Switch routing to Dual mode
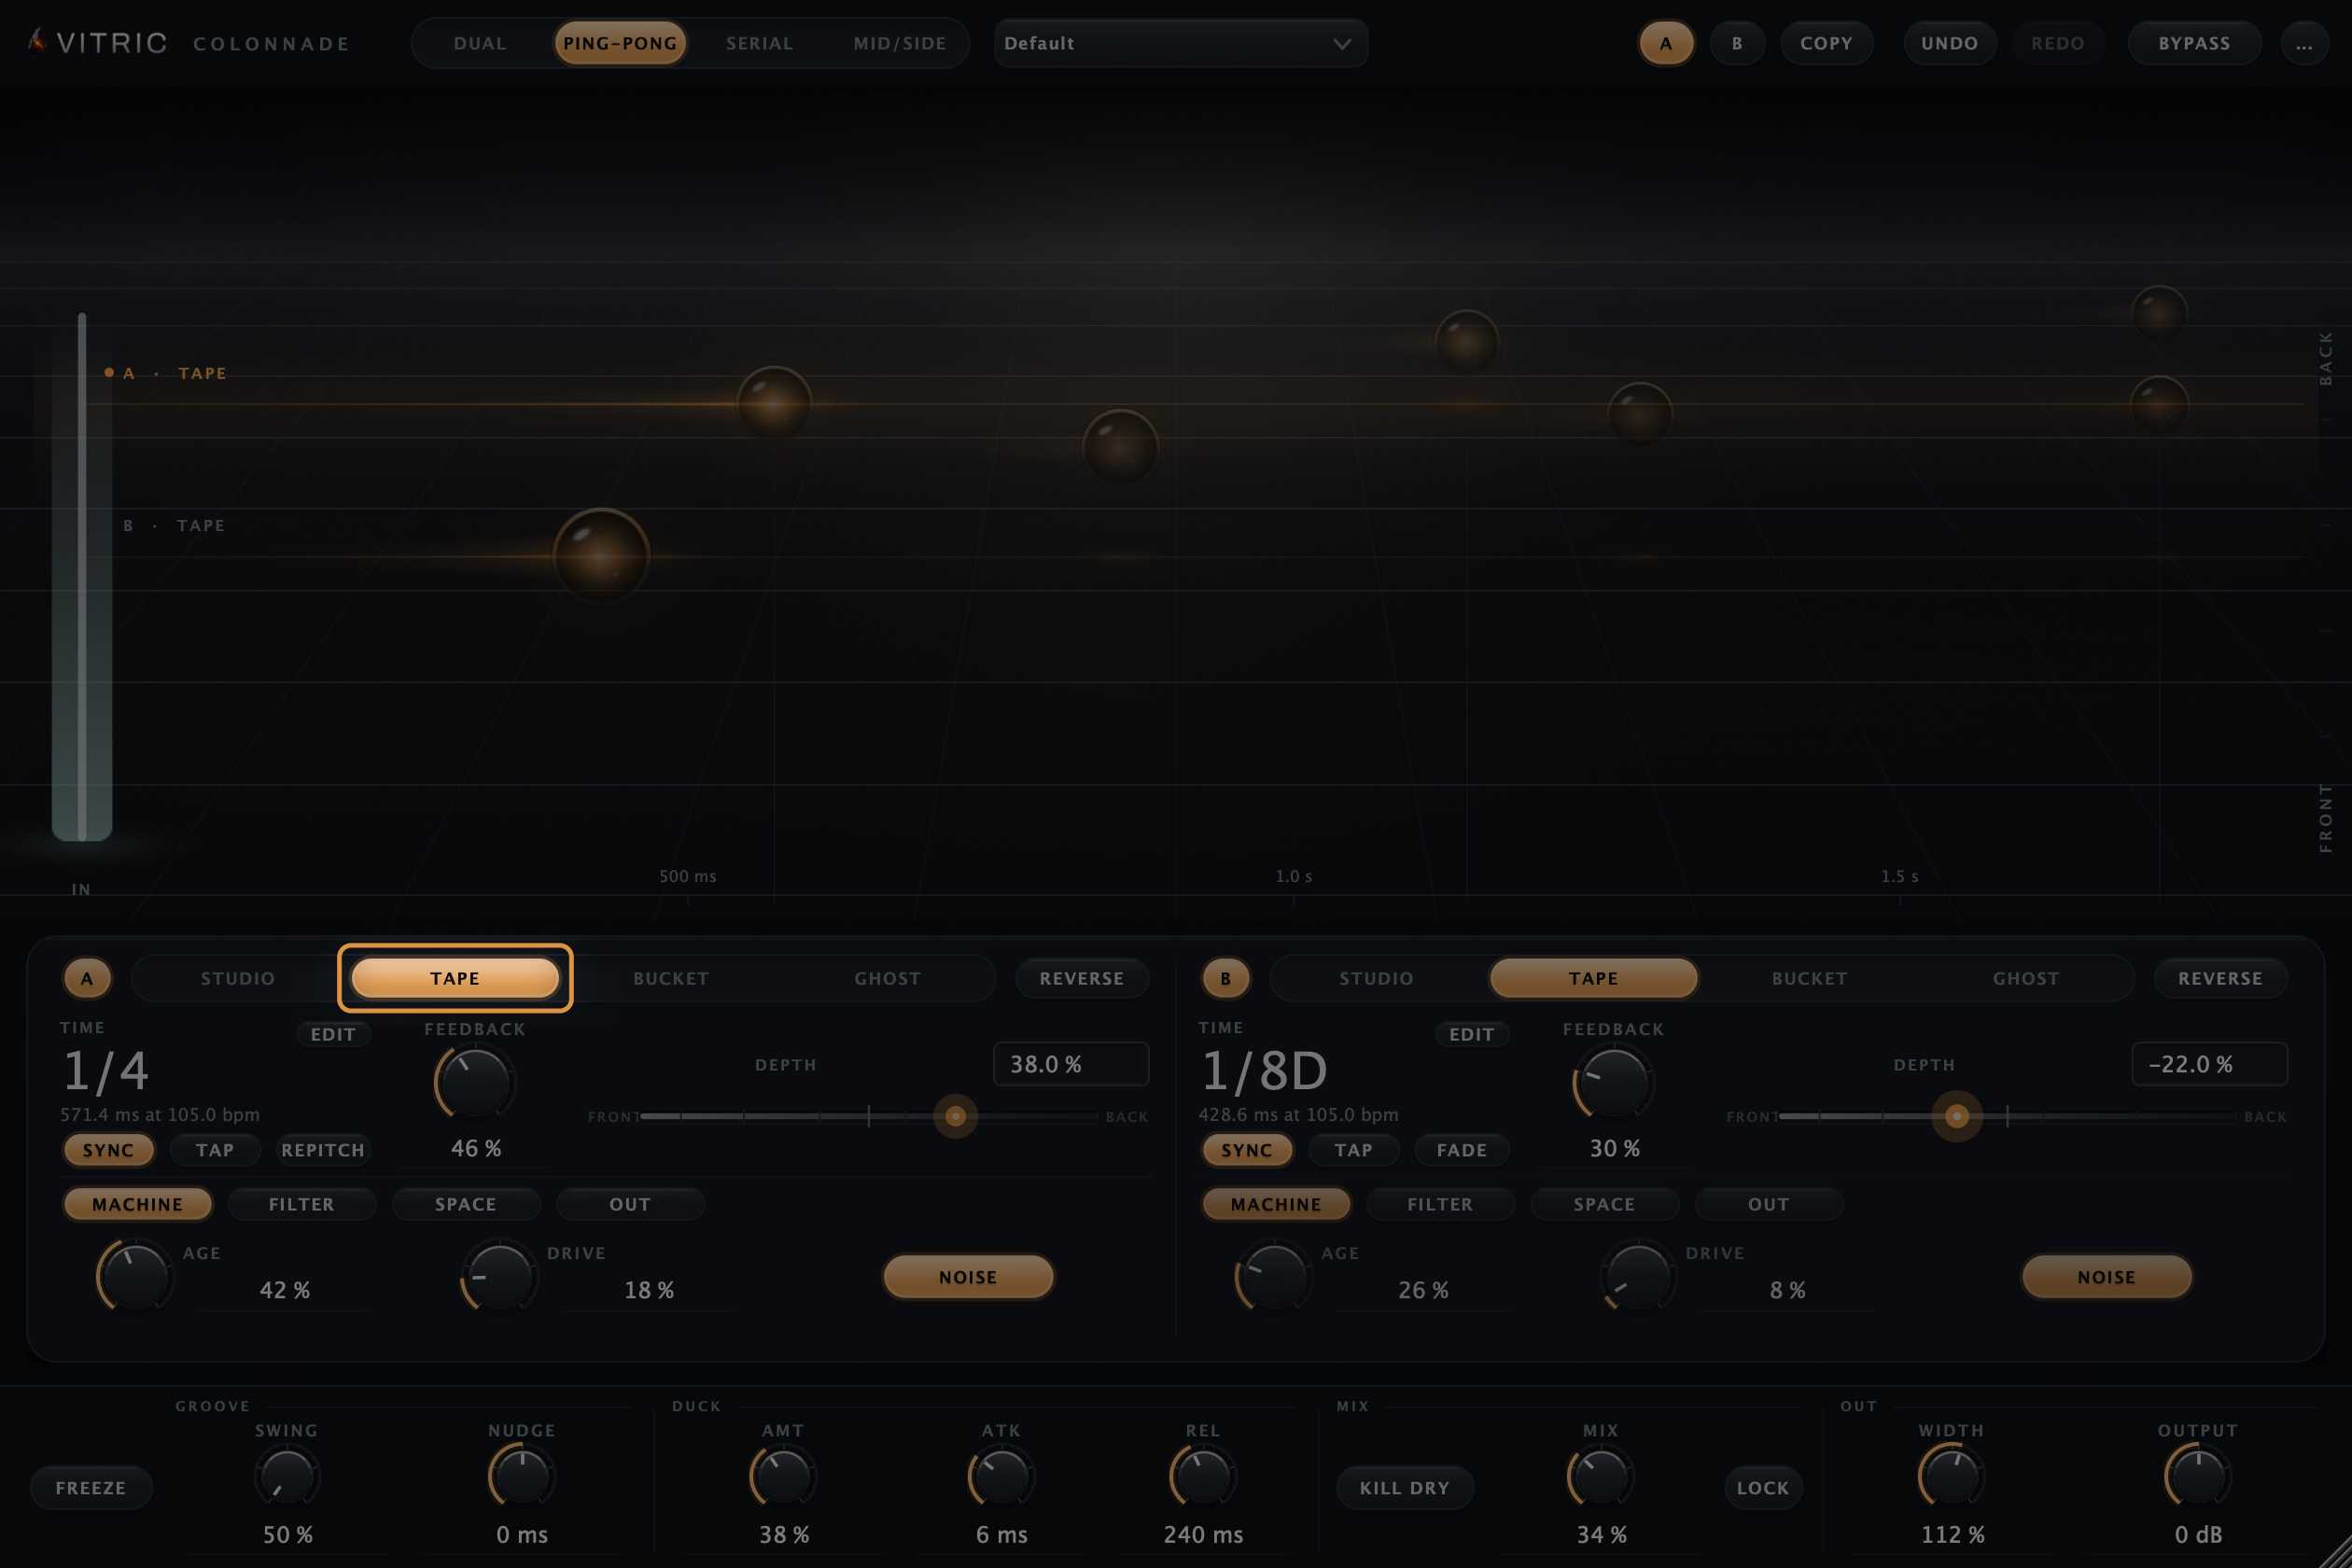The height and width of the screenshot is (1568, 2352). tap(480, 44)
